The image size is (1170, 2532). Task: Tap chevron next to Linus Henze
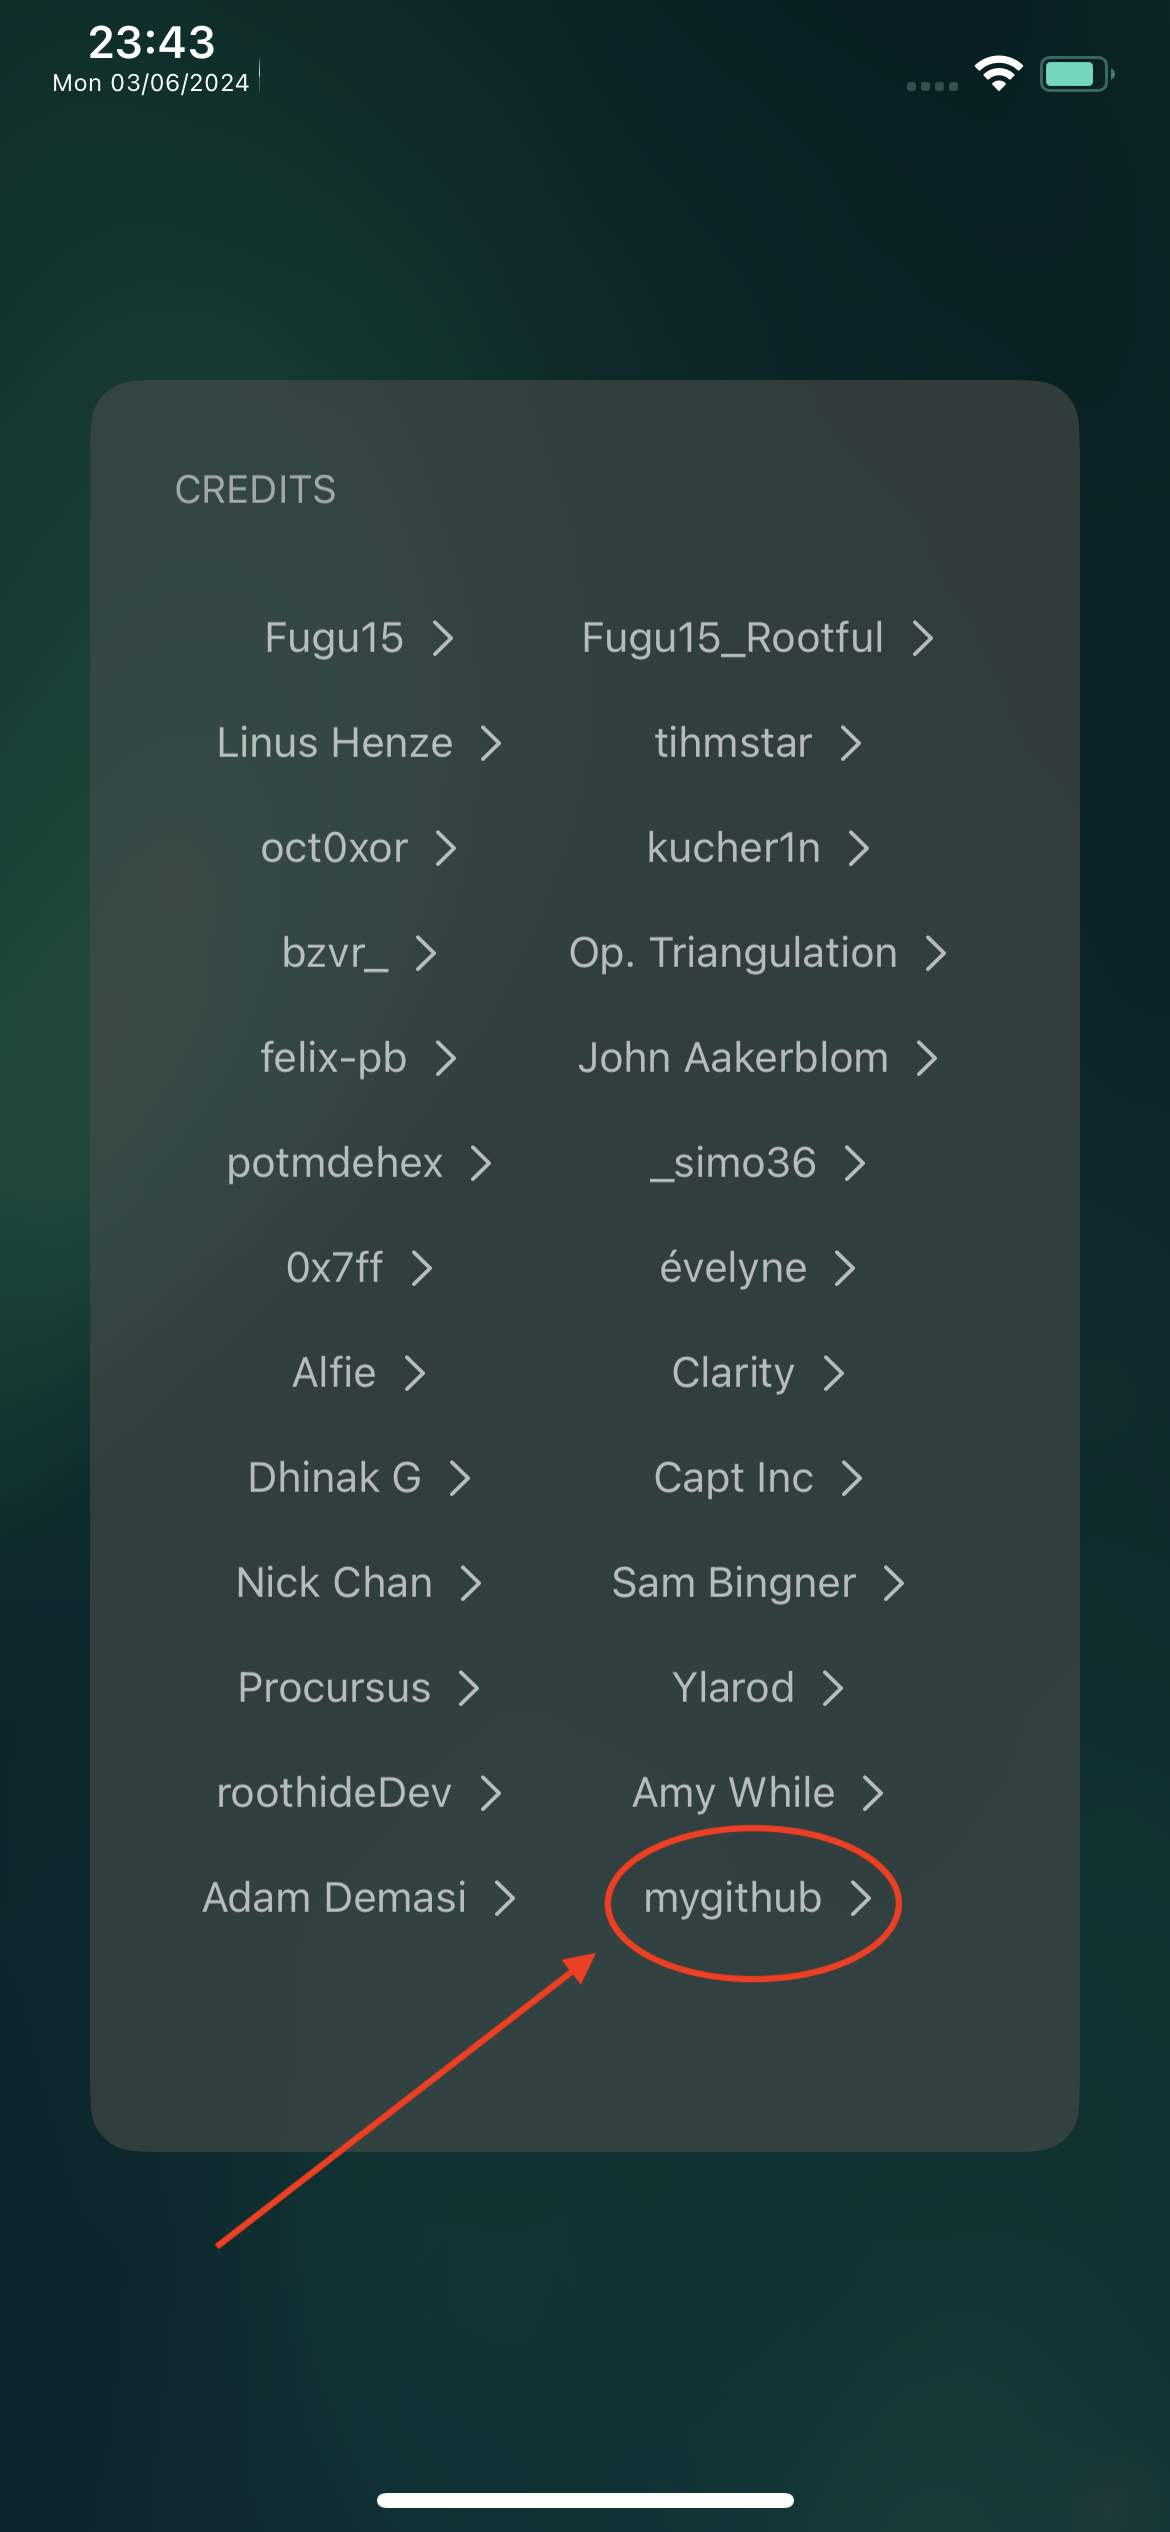(490, 743)
